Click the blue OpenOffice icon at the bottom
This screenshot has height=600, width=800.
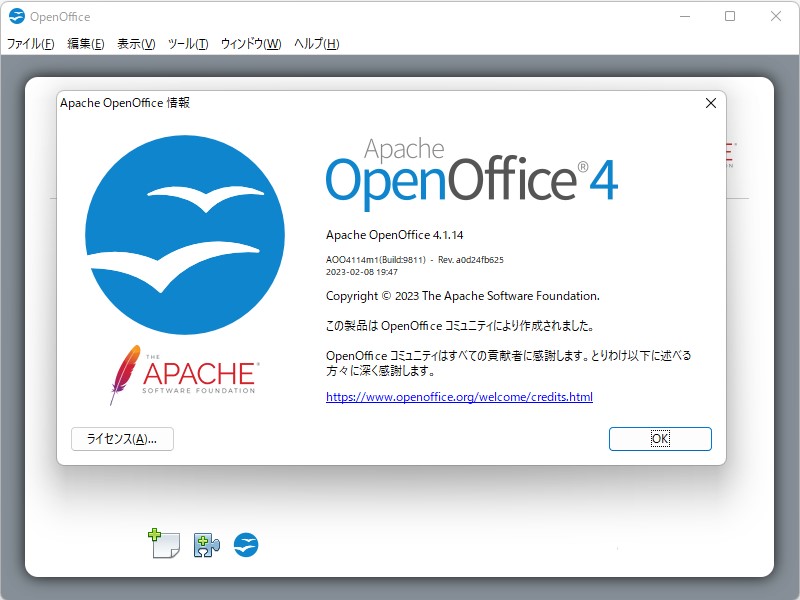245,545
